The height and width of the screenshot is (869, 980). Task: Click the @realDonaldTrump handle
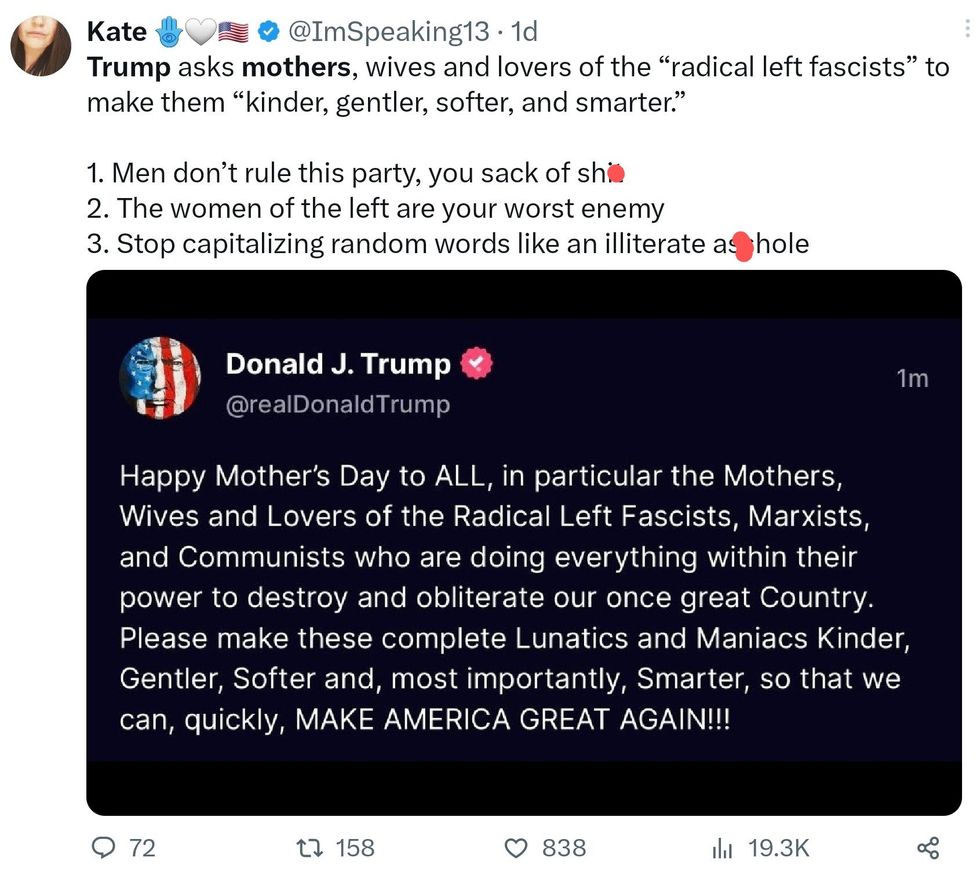click(x=338, y=404)
